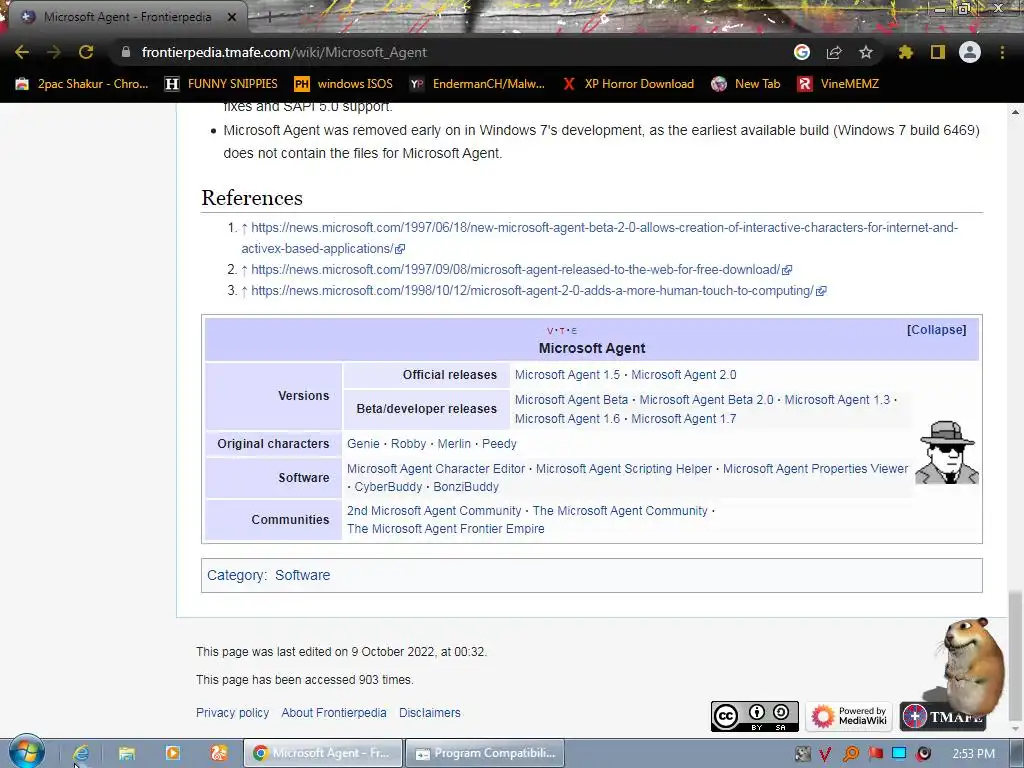1024x768 pixels.
Task: Open Chrome's three-dot menu
Action: 1002,52
